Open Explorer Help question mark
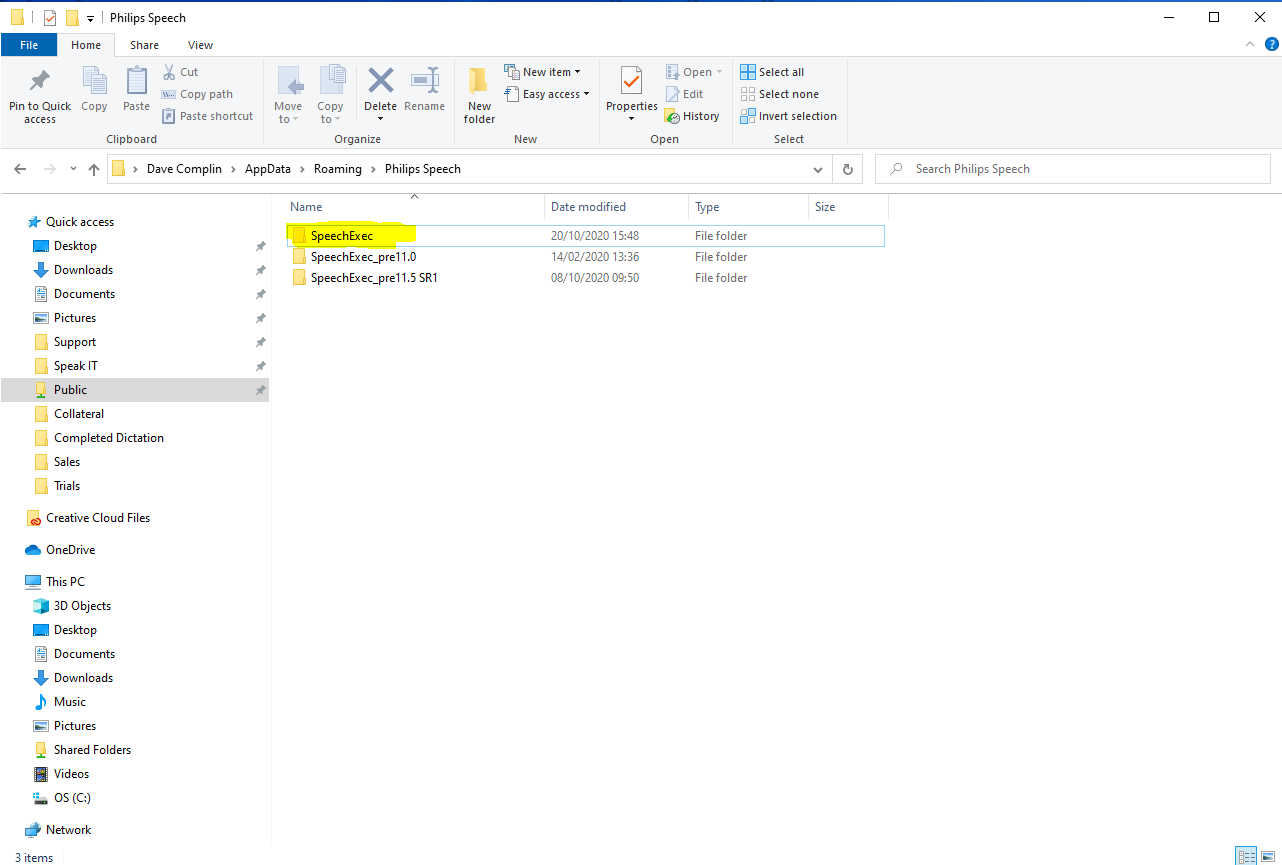Viewport: 1282px width, 865px height. [1271, 45]
